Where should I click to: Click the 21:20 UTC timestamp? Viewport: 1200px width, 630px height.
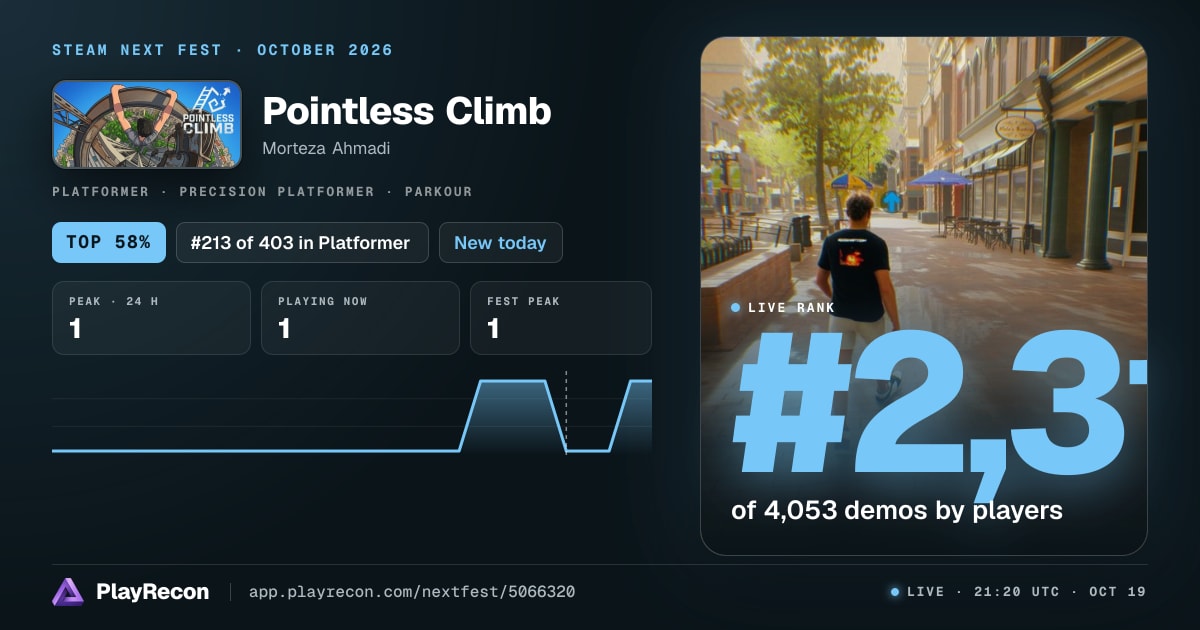point(1017,592)
